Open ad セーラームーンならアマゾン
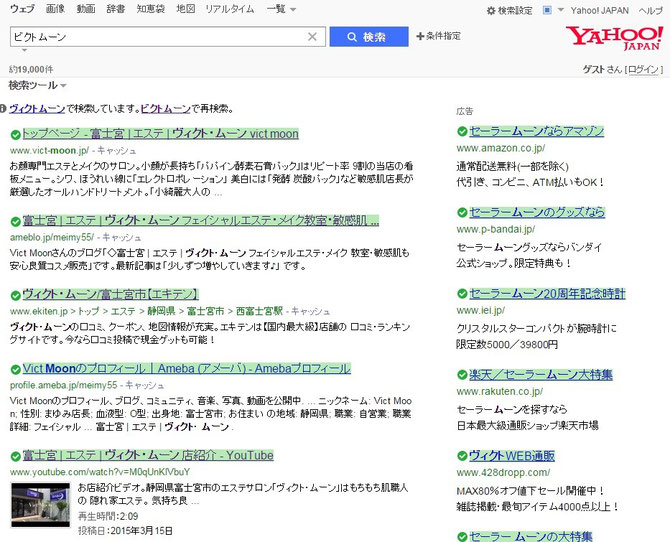Image resolution: width=670 pixels, height=542 pixels. (x=536, y=131)
